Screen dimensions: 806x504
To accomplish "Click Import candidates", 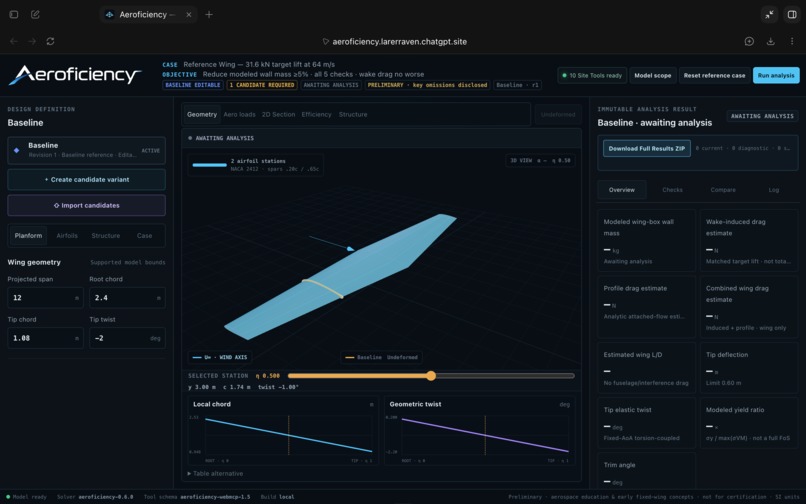I will 86,205.
